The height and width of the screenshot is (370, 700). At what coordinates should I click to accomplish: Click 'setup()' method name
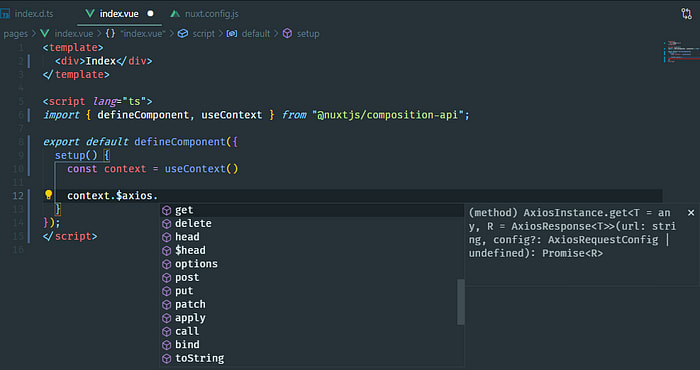[x=76, y=155]
